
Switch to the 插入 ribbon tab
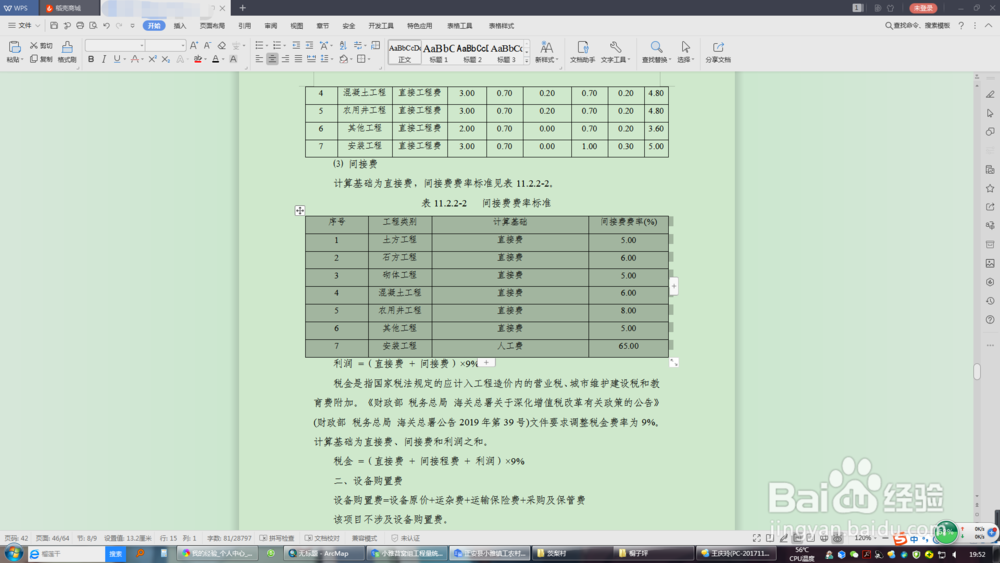click(x=180, y=26)
